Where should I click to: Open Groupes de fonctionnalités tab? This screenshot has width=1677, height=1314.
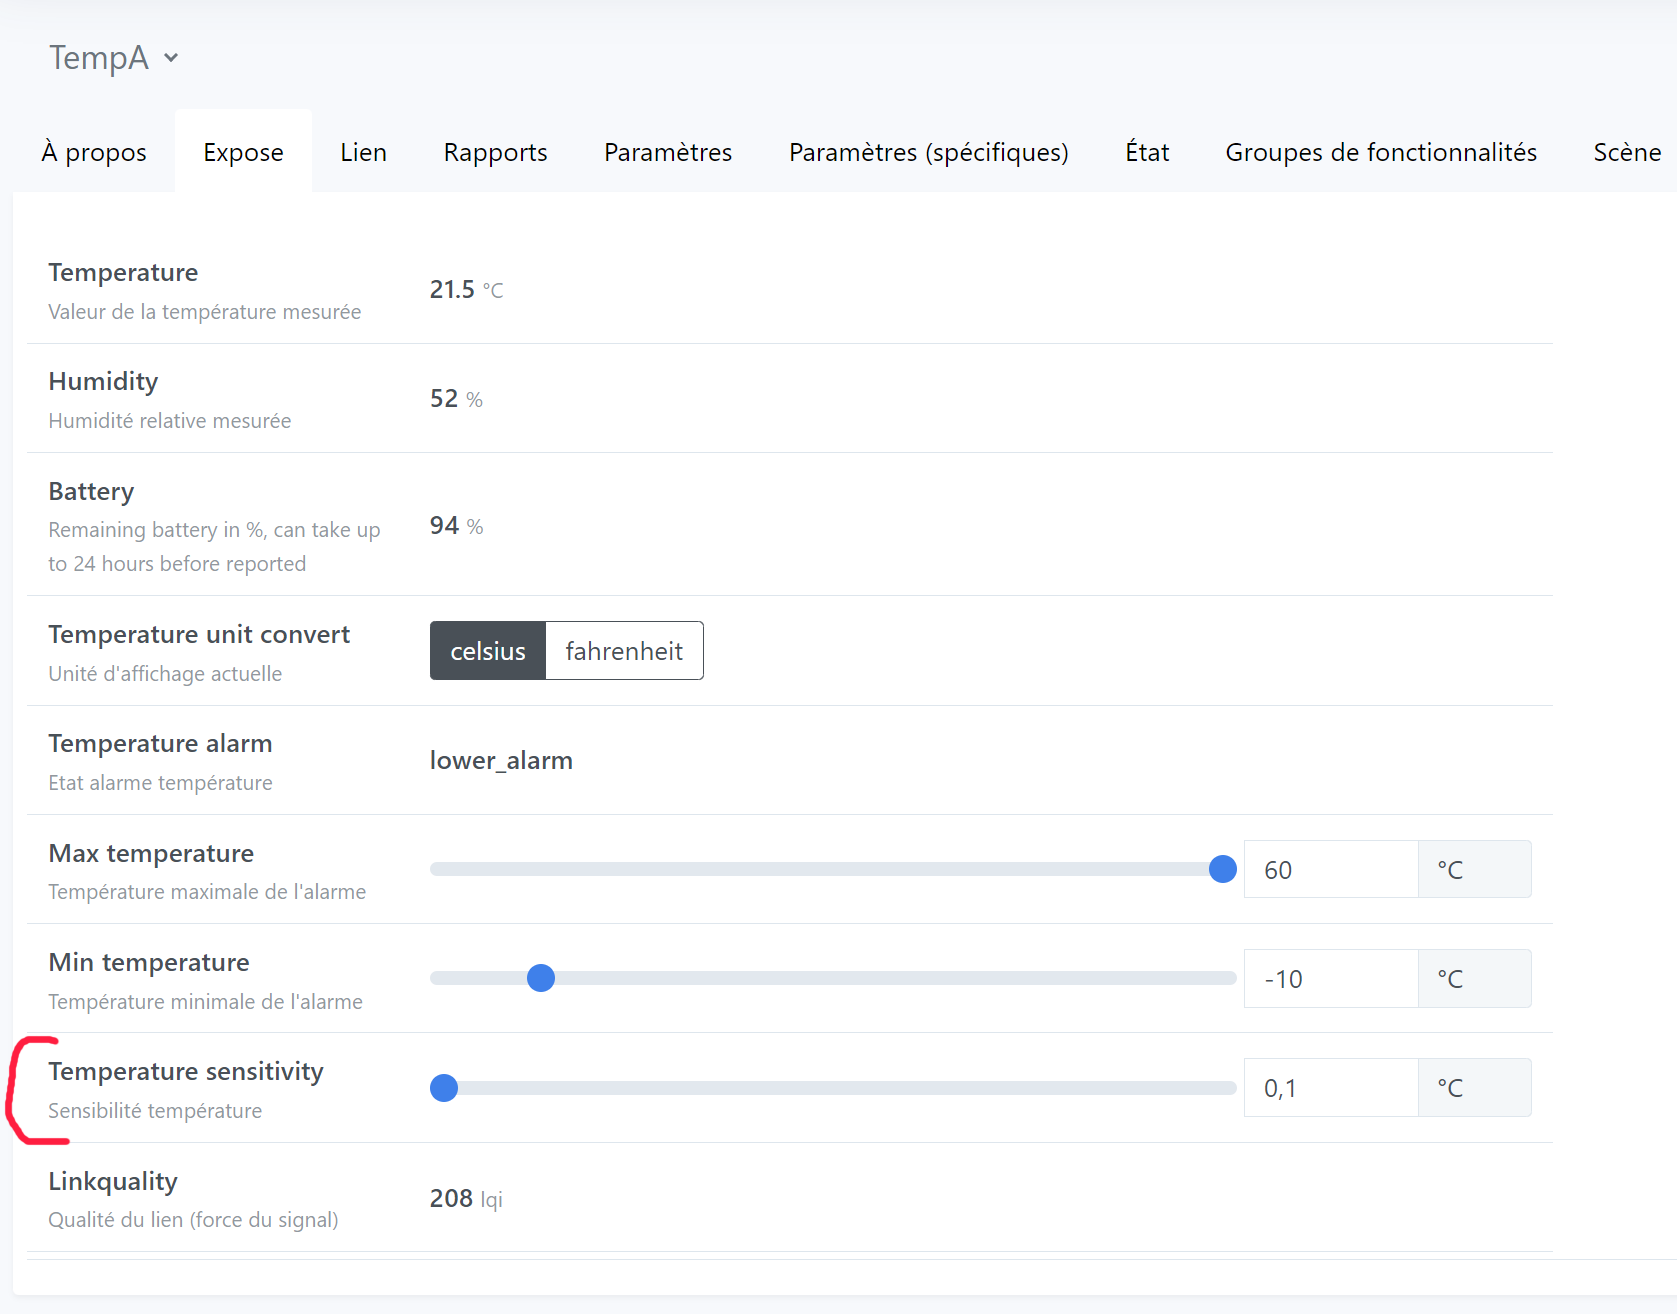pos(1381,152)
